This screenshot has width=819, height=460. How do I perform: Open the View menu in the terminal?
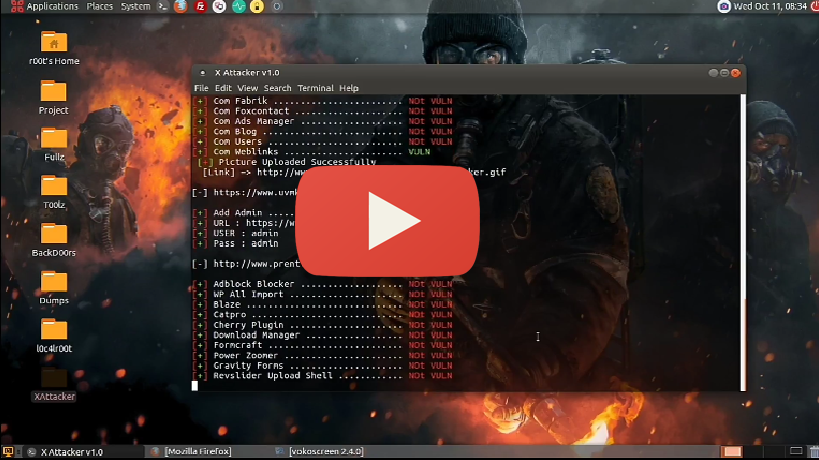[x=248, y=88]
